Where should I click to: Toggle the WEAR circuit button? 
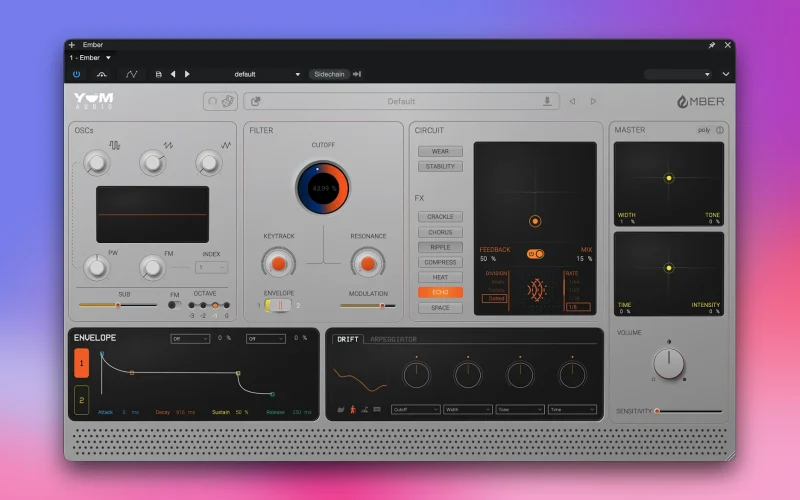pyautogui.click(x=440, y=151)
